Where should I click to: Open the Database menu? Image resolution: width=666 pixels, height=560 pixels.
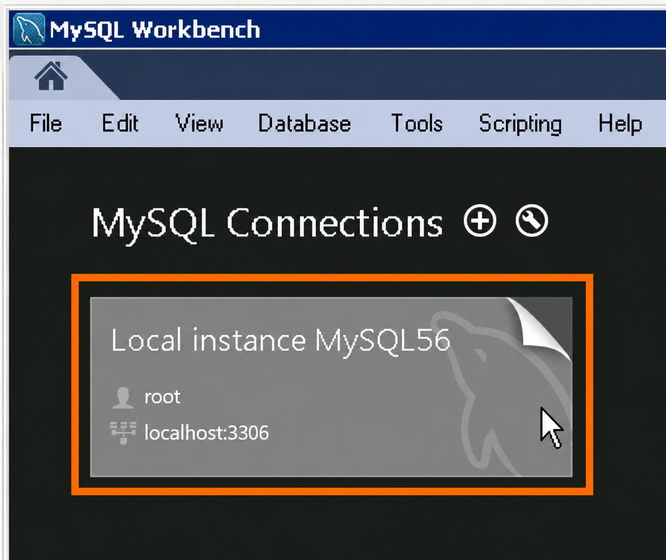[x=305, y=124]
